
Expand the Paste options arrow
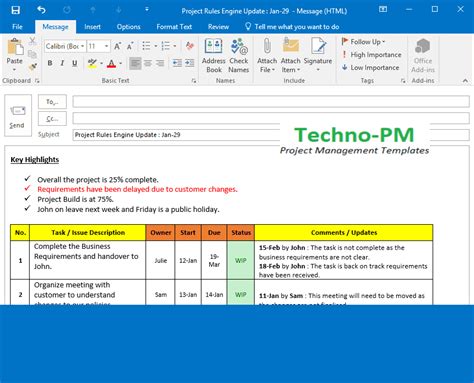click(14, 69)
